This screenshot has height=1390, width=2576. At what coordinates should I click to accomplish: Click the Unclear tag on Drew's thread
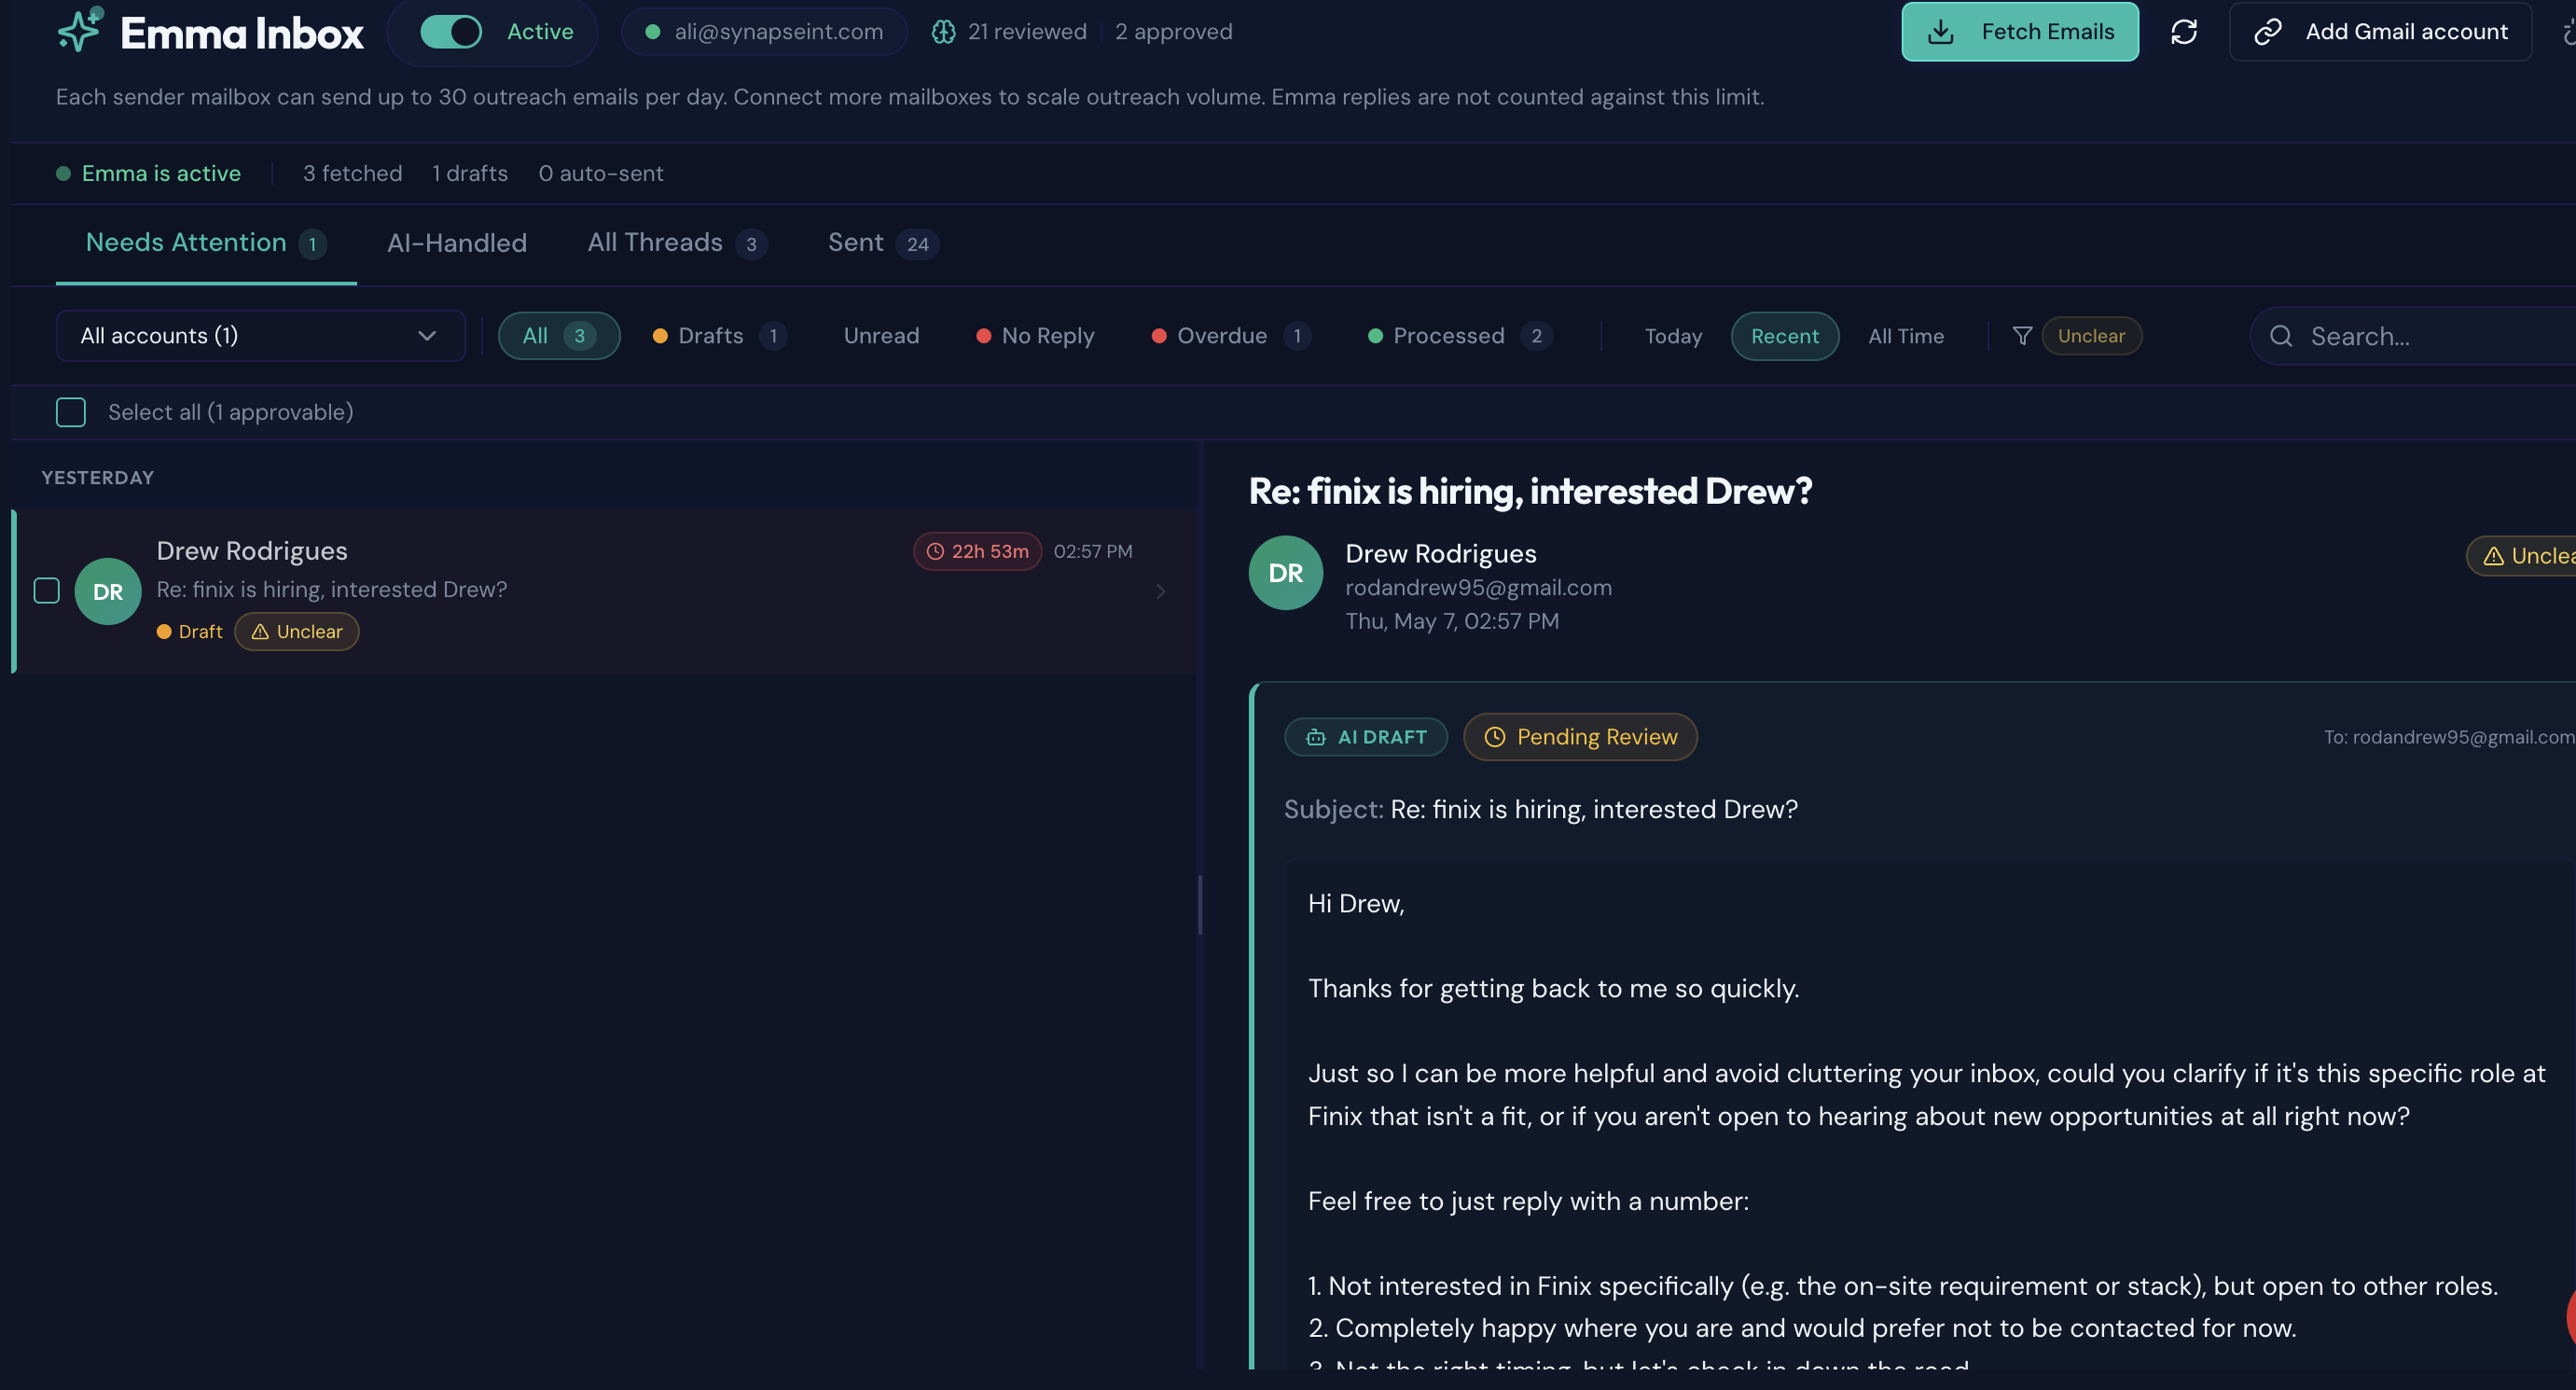297,632
